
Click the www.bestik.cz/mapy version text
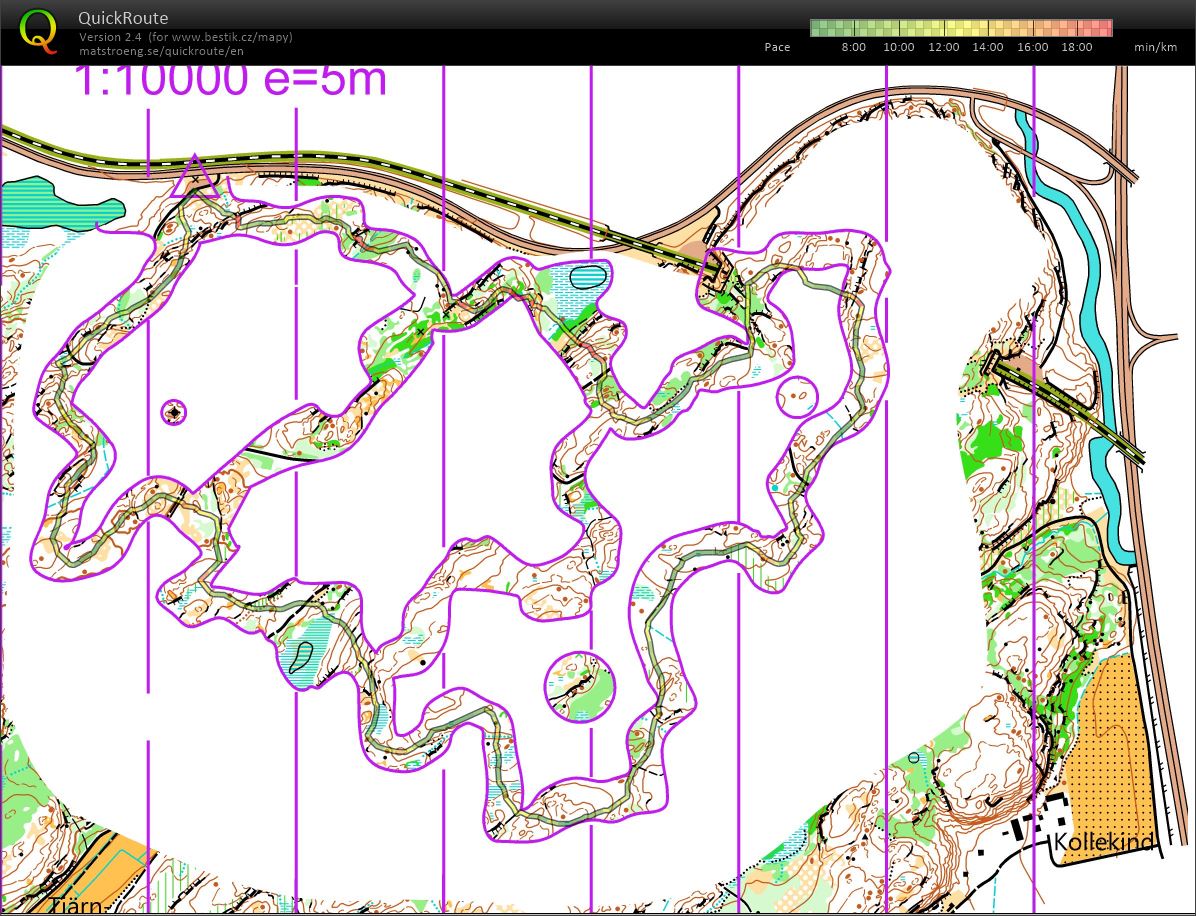coord(186,37)
